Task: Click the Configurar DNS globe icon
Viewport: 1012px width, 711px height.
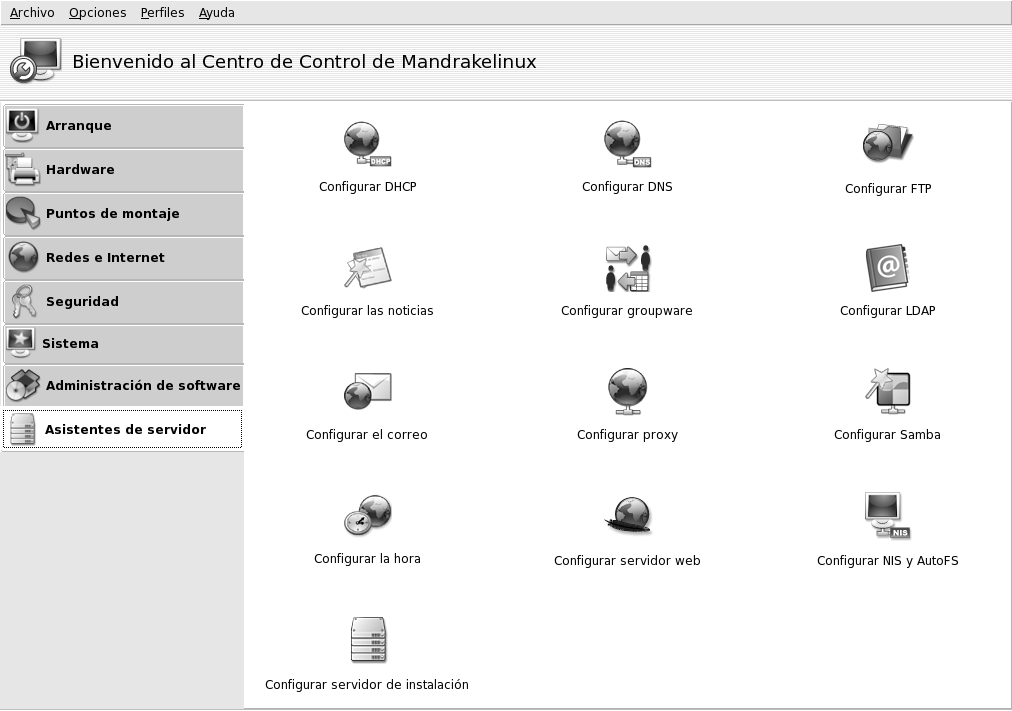Action: (627, 143)
